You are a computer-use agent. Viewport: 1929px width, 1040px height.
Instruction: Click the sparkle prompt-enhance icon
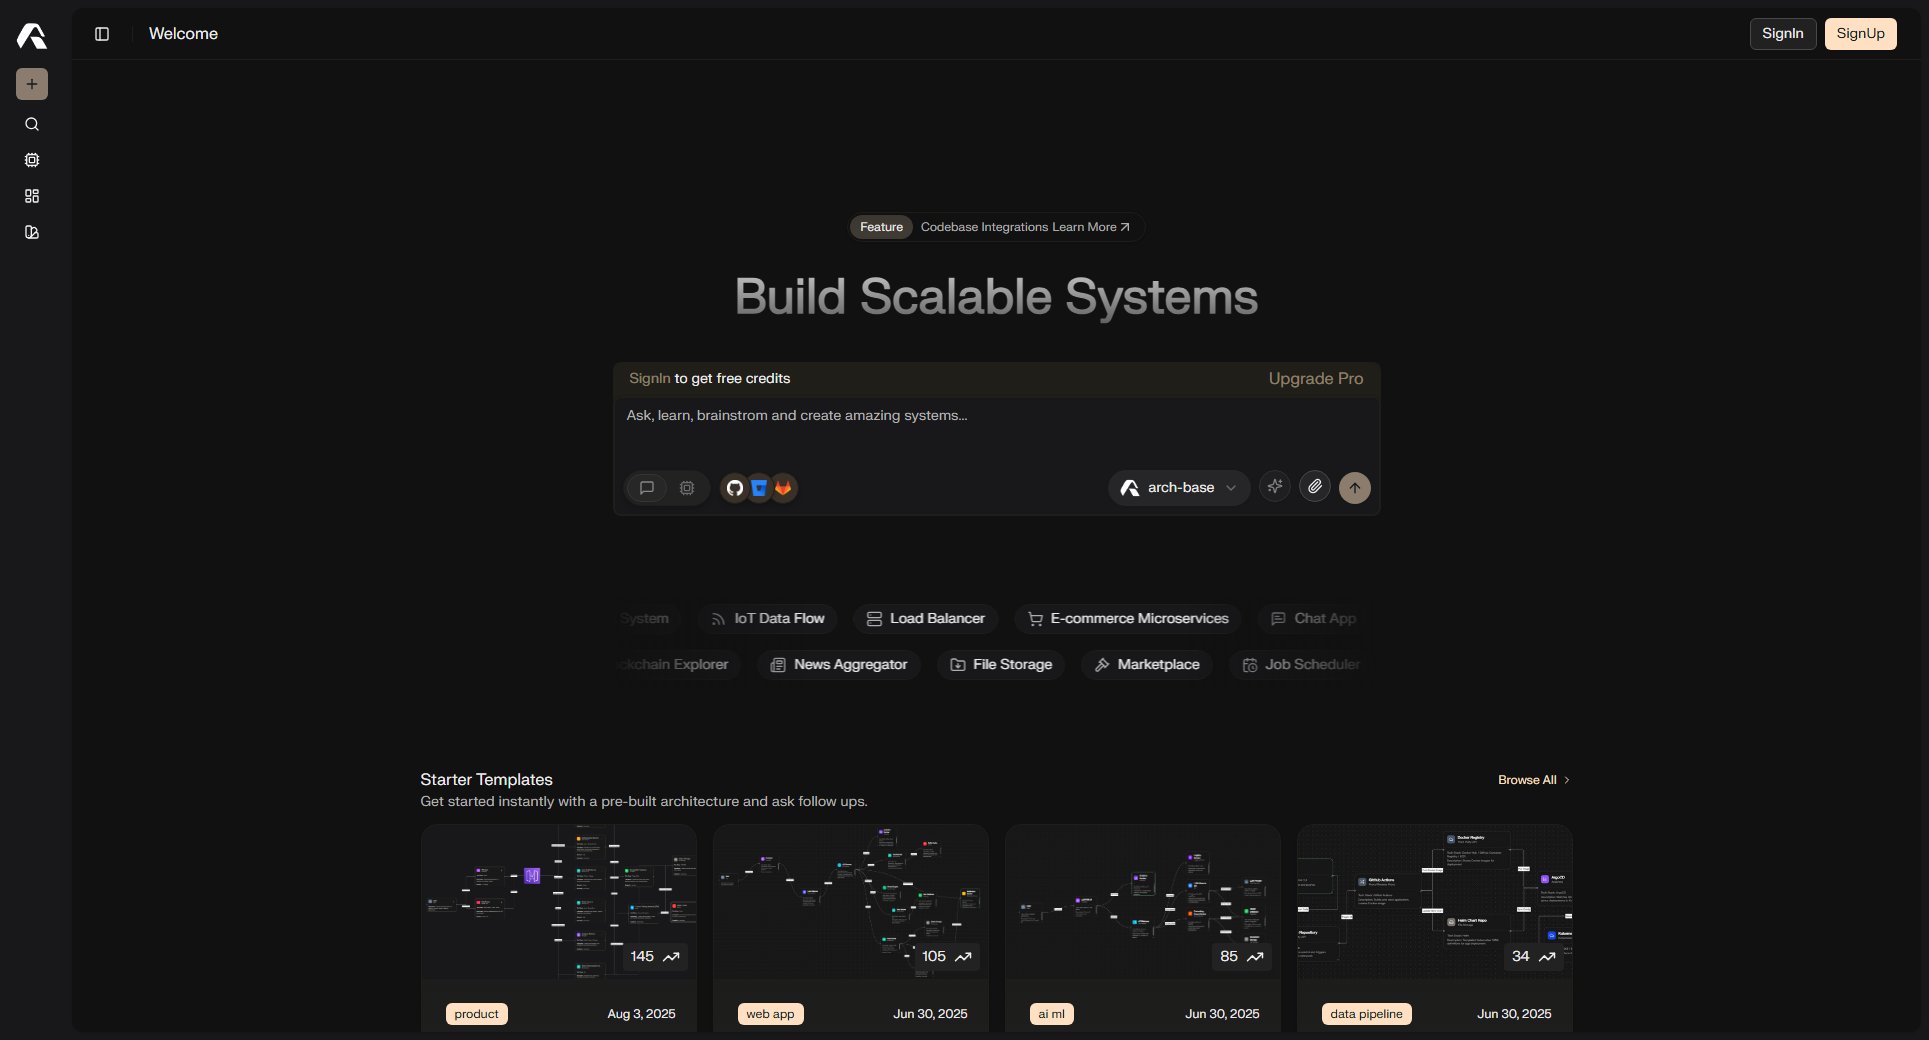coord(1274,488)
